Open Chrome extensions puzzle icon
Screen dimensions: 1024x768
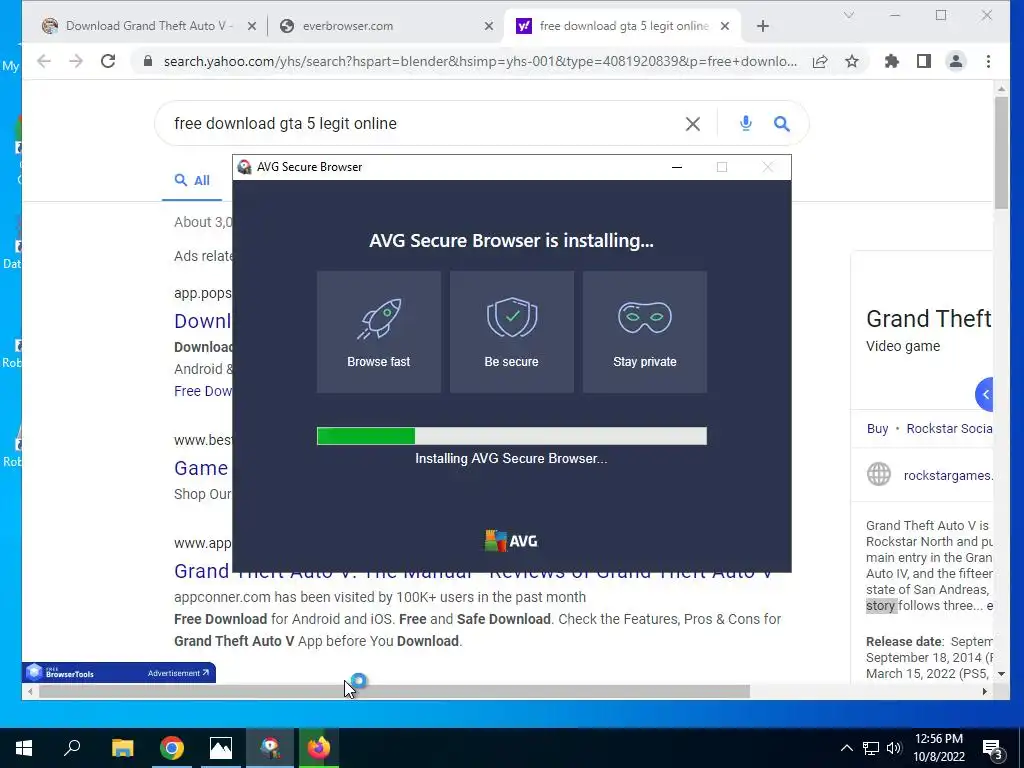pos(891,61)
